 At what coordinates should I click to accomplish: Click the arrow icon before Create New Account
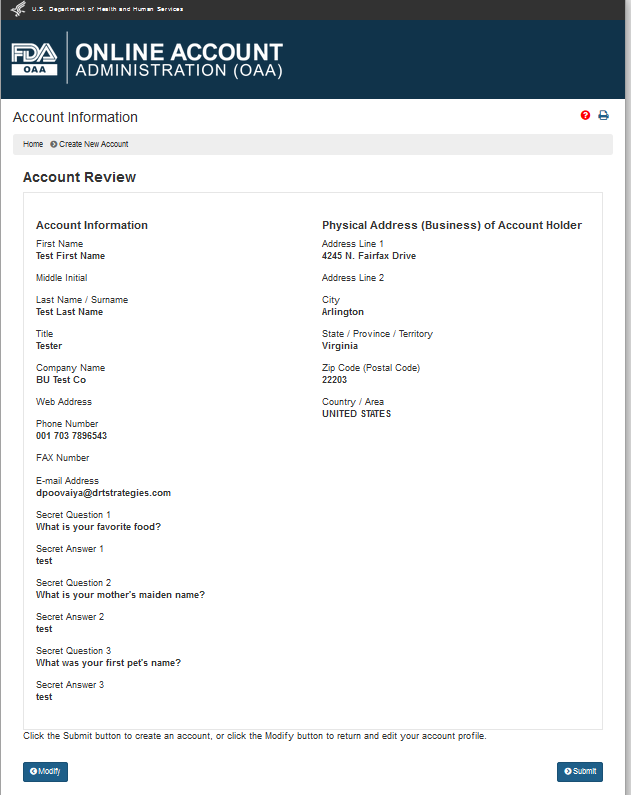(53, 145)
